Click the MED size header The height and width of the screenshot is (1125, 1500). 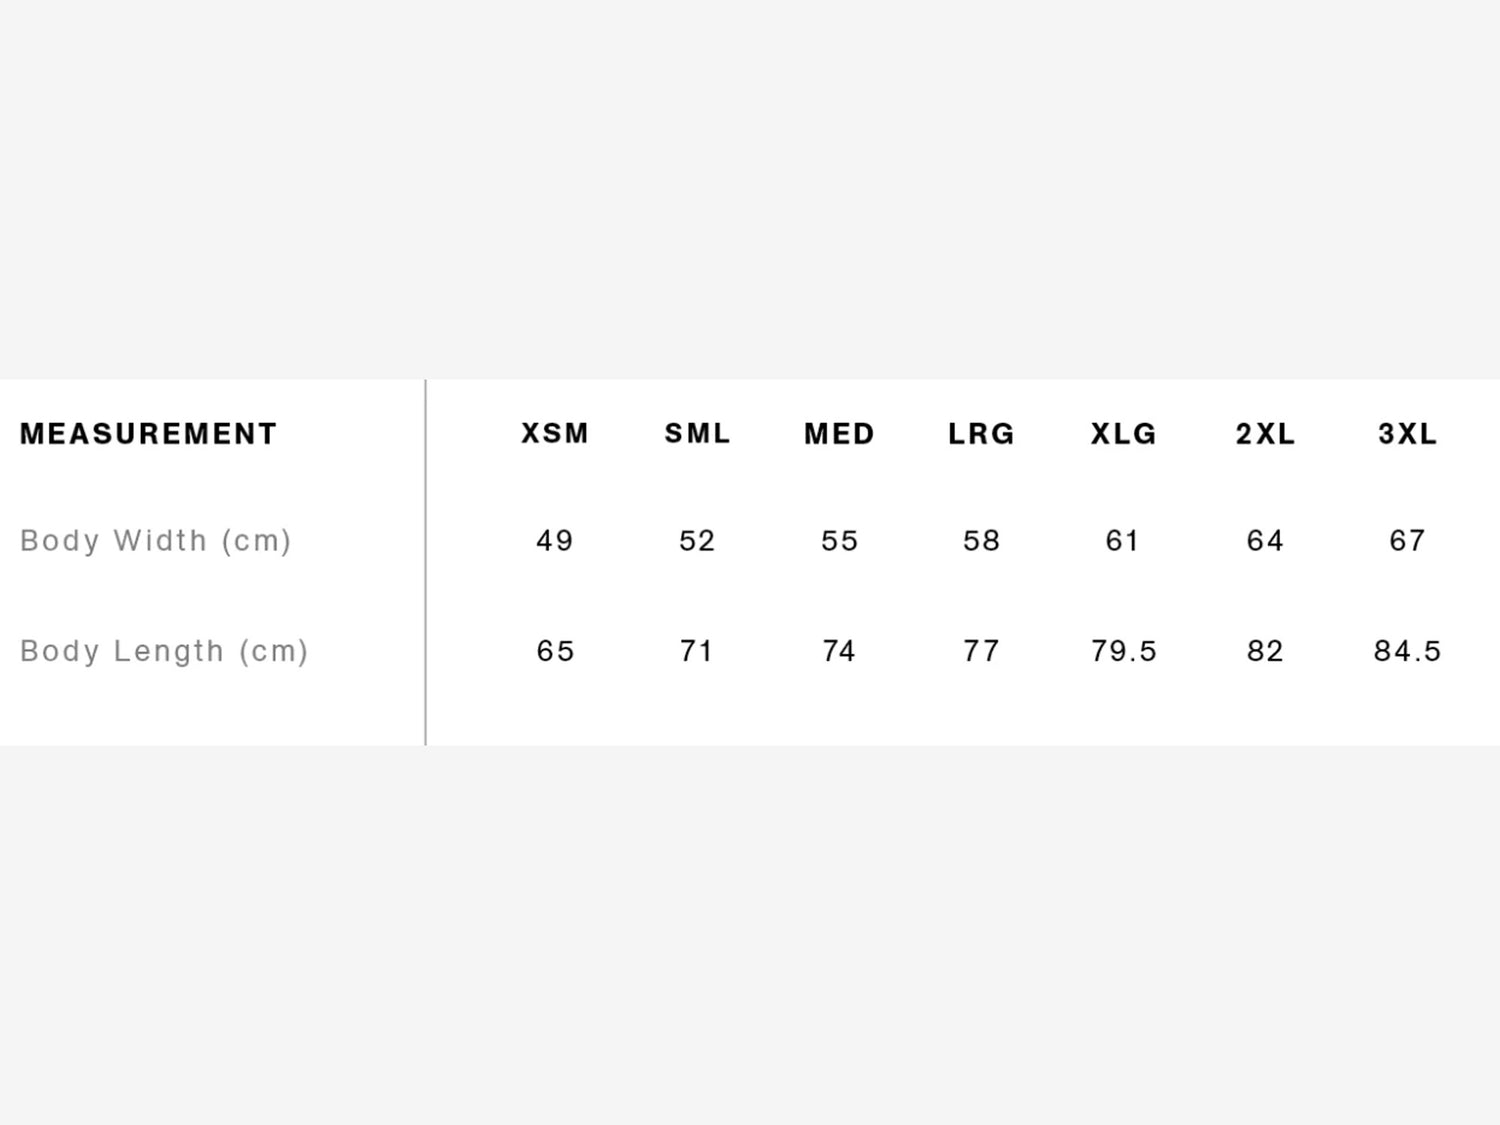[839, 434]
